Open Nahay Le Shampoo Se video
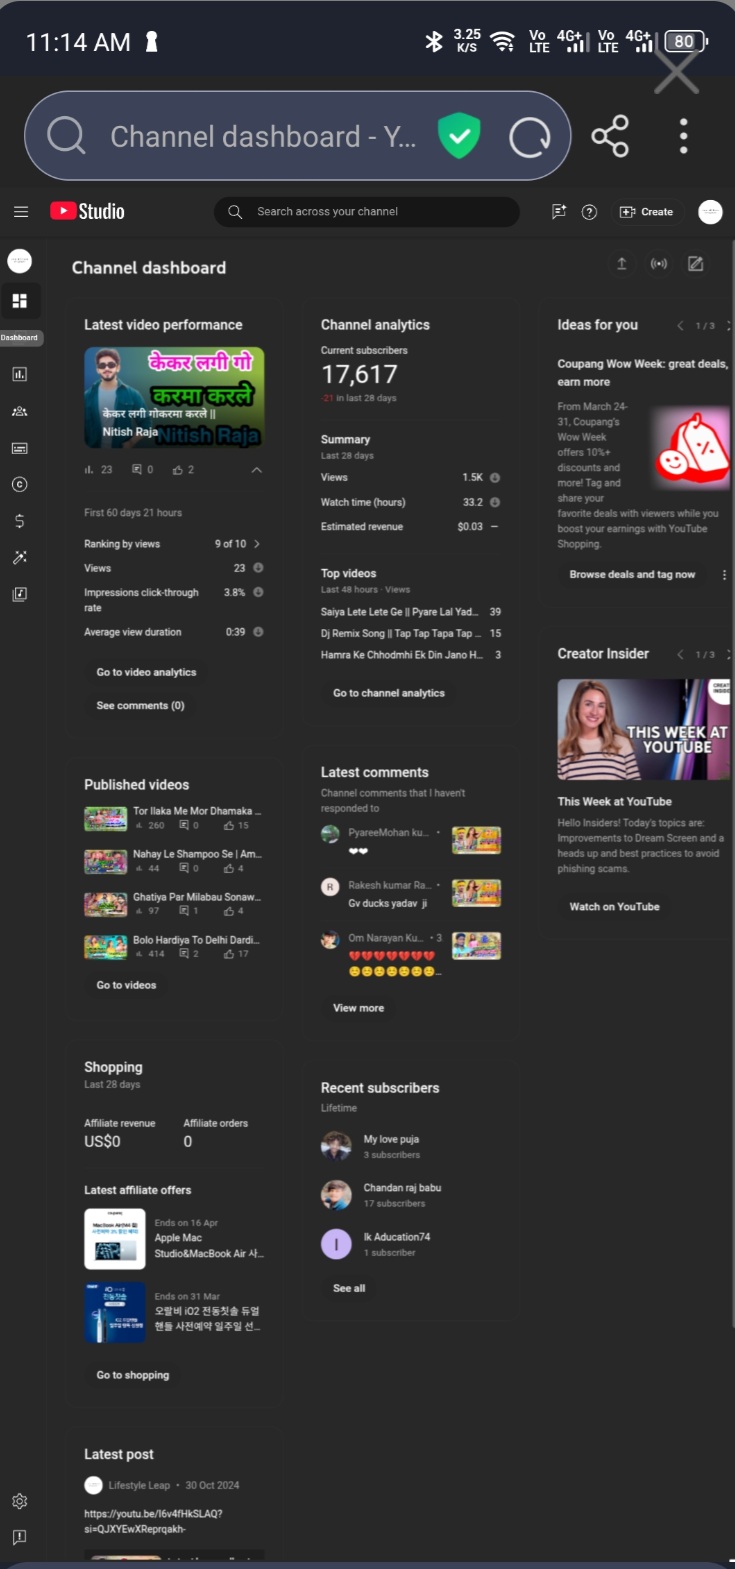The width and height of the screenshot is (735, 1569). click(x=174, y=861)
